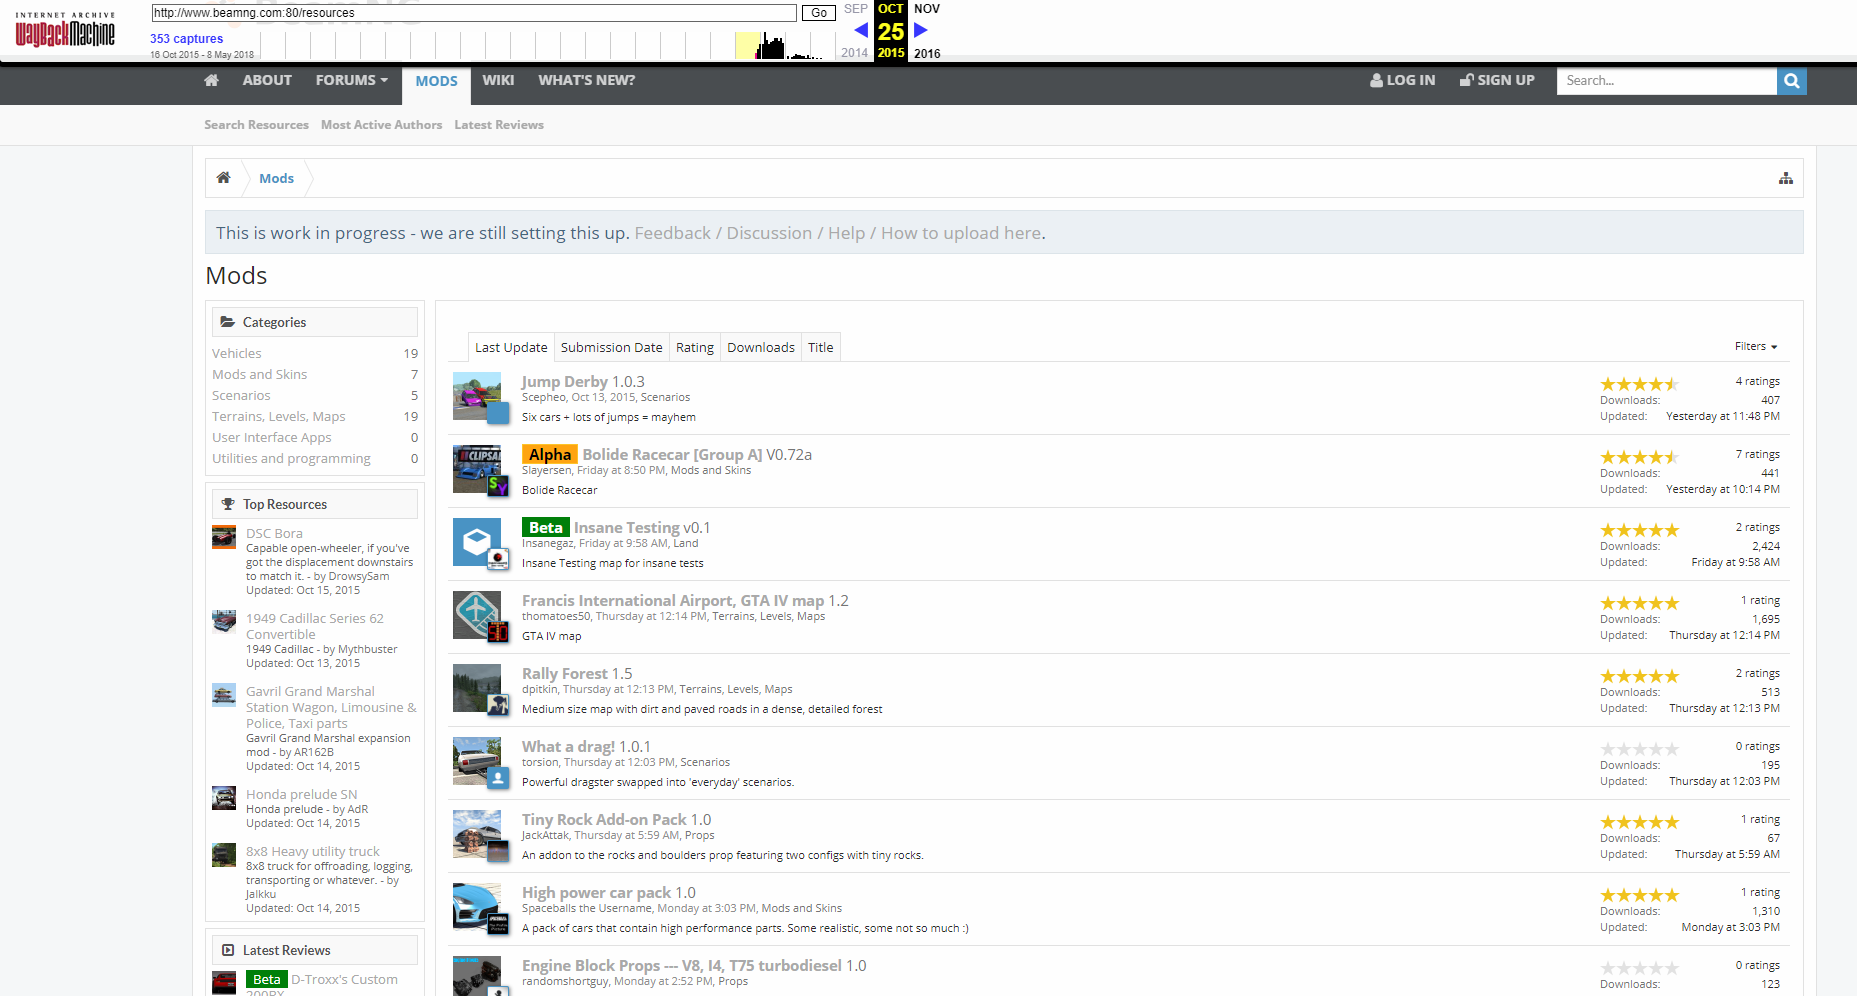Image resolution: width=1857 pixels, height=996 pixels.
Task: Open Tiny Rock Add-on Pack thumbnail
Action: coord(477,834)
